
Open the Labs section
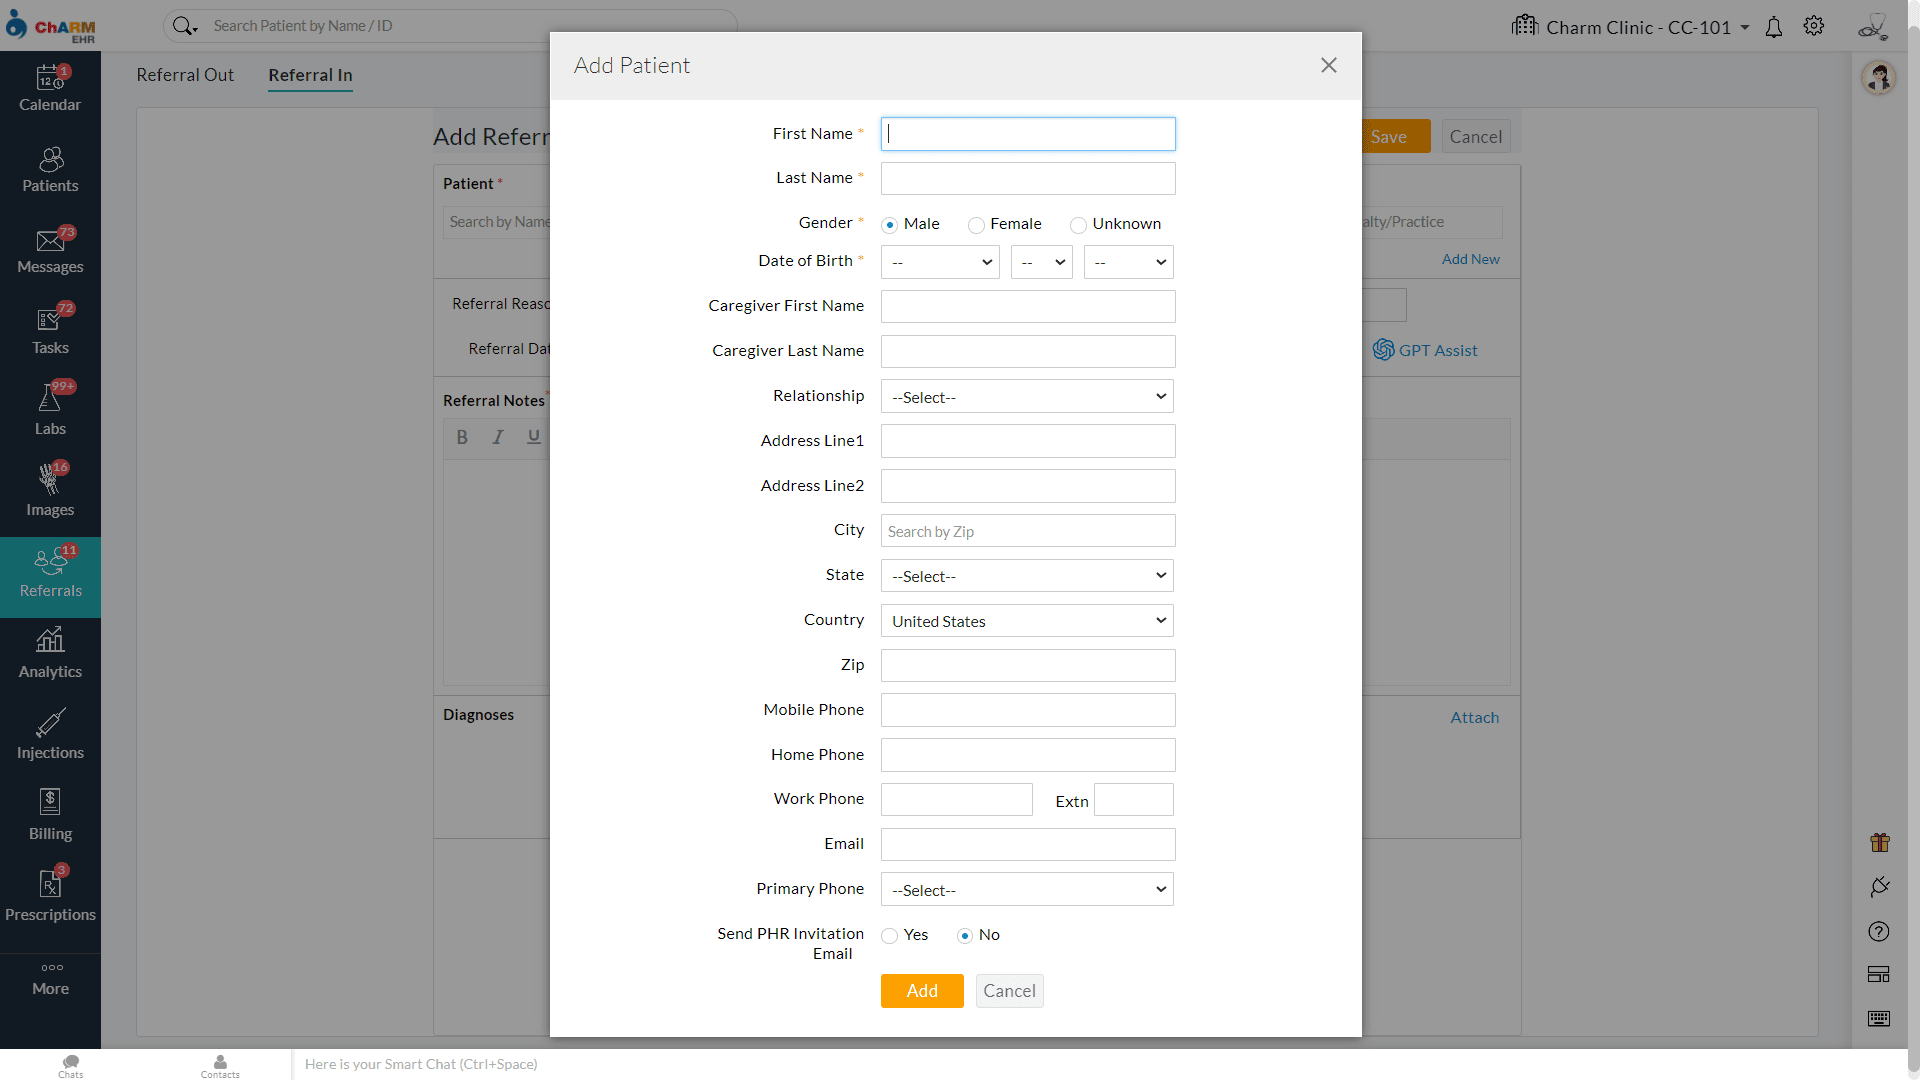[x=49, y=410]
